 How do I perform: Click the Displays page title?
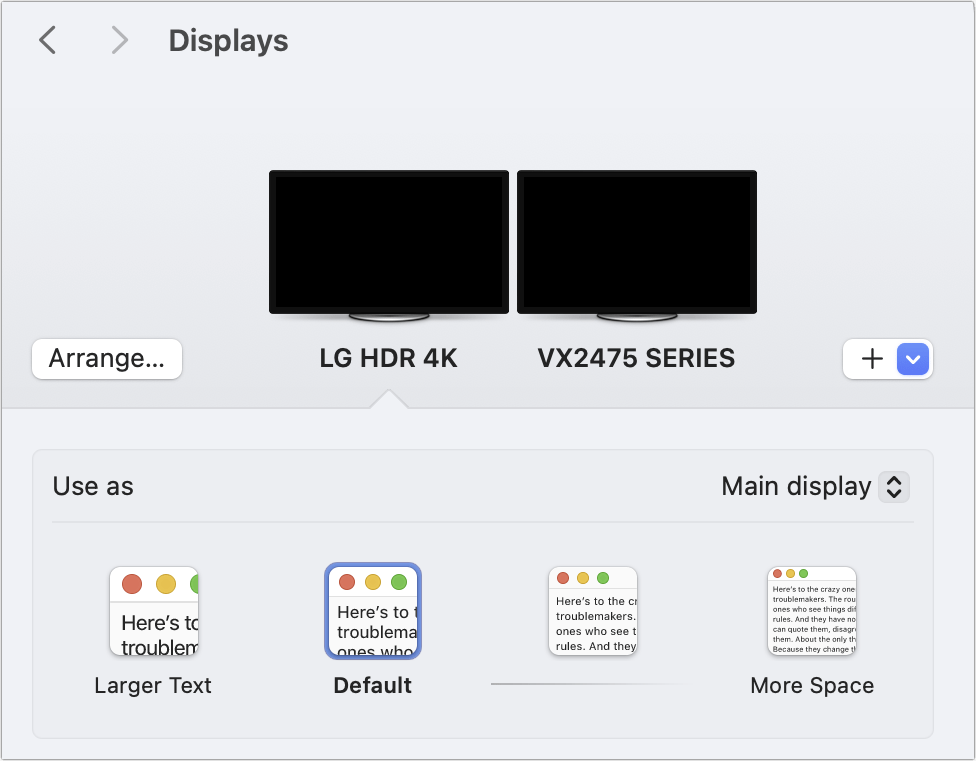pos(228,41)
